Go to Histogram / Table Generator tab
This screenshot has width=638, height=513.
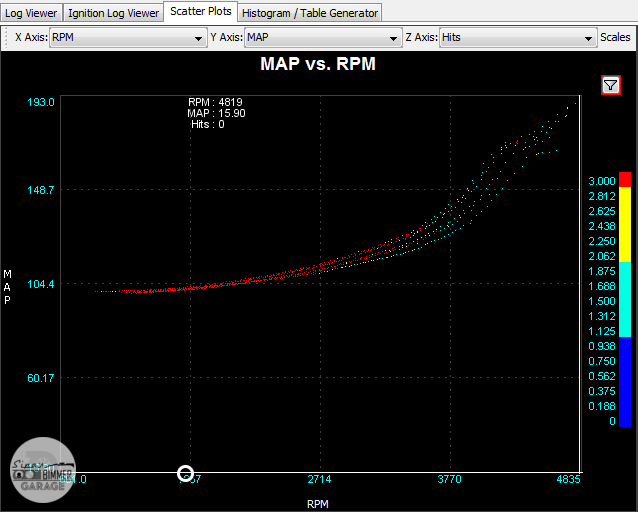(310, 13)
